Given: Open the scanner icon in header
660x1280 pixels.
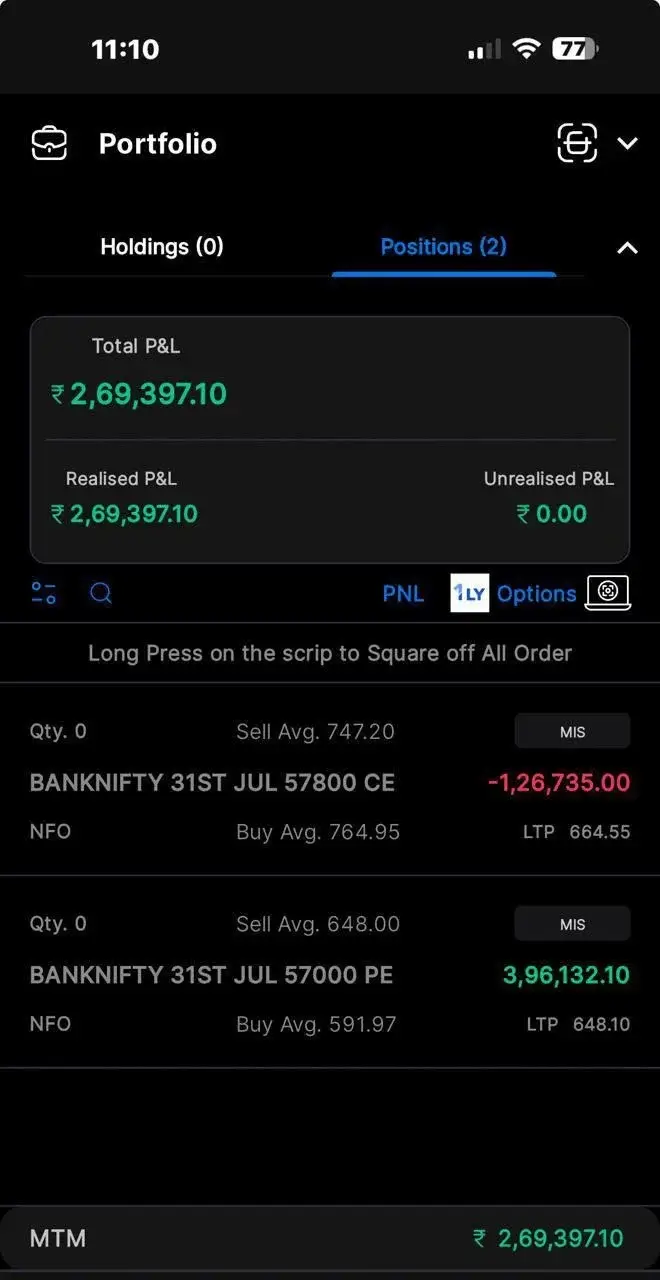Looking at the screenshot, I should pos(577,143).
